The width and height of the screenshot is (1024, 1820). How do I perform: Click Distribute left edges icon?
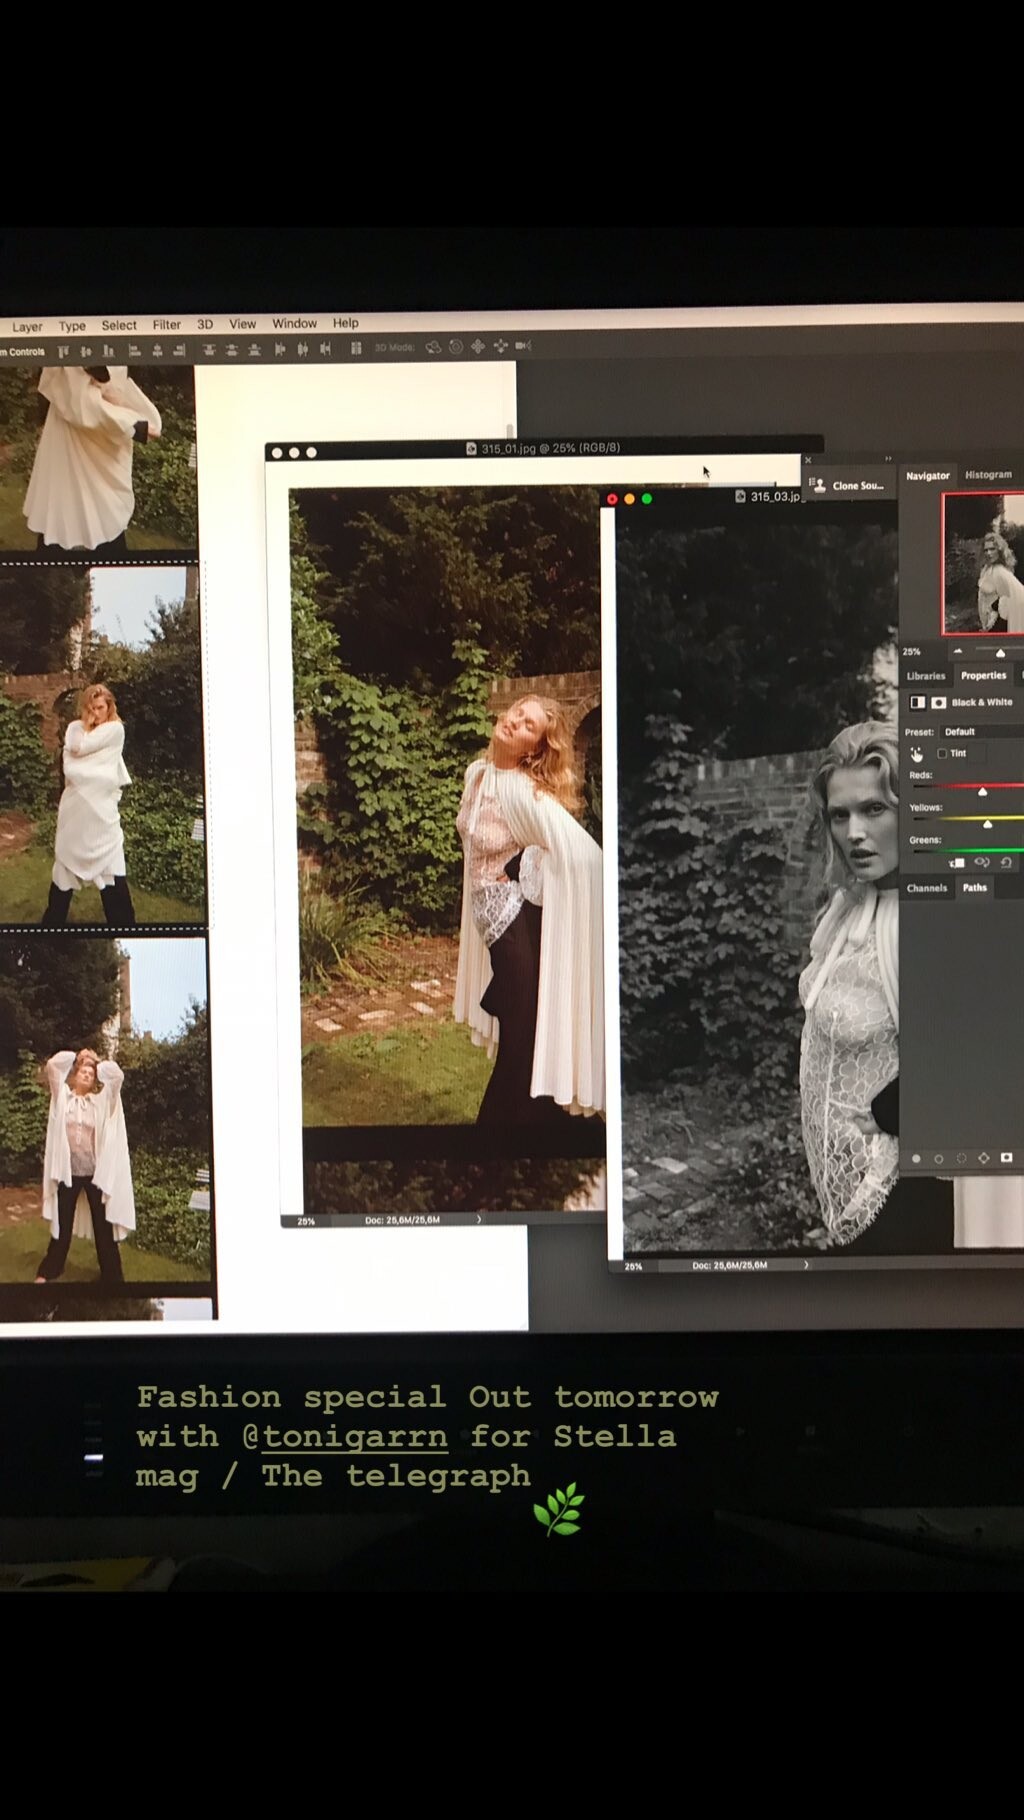pos(280,349)
